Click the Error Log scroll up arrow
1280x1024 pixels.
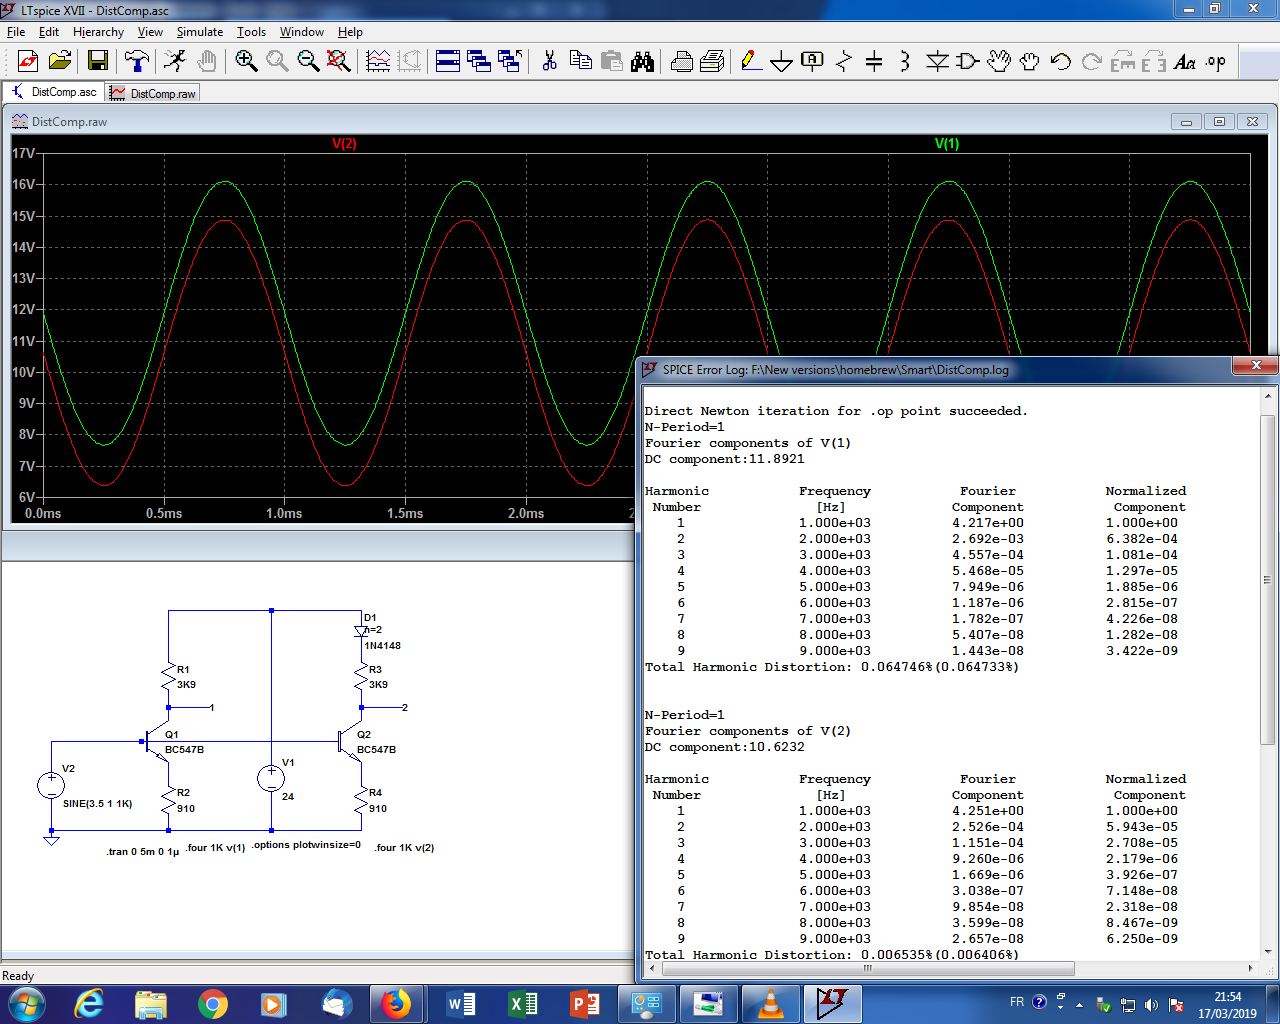pos(1267,396)
